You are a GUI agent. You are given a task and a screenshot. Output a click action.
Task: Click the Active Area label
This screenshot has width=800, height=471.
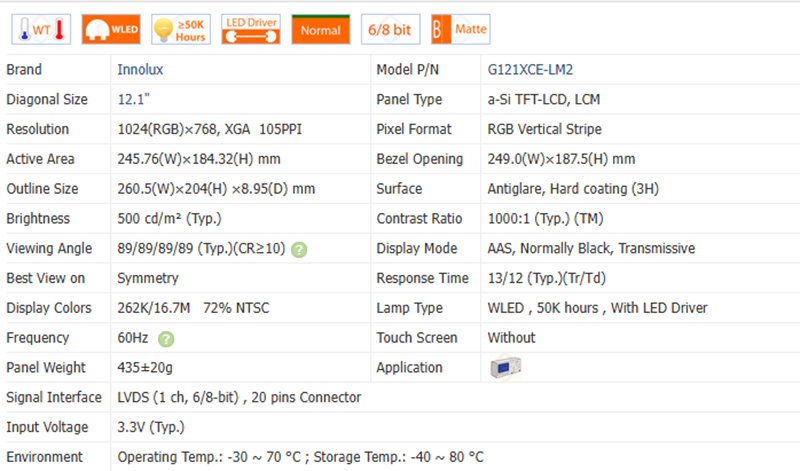[40, 159]
